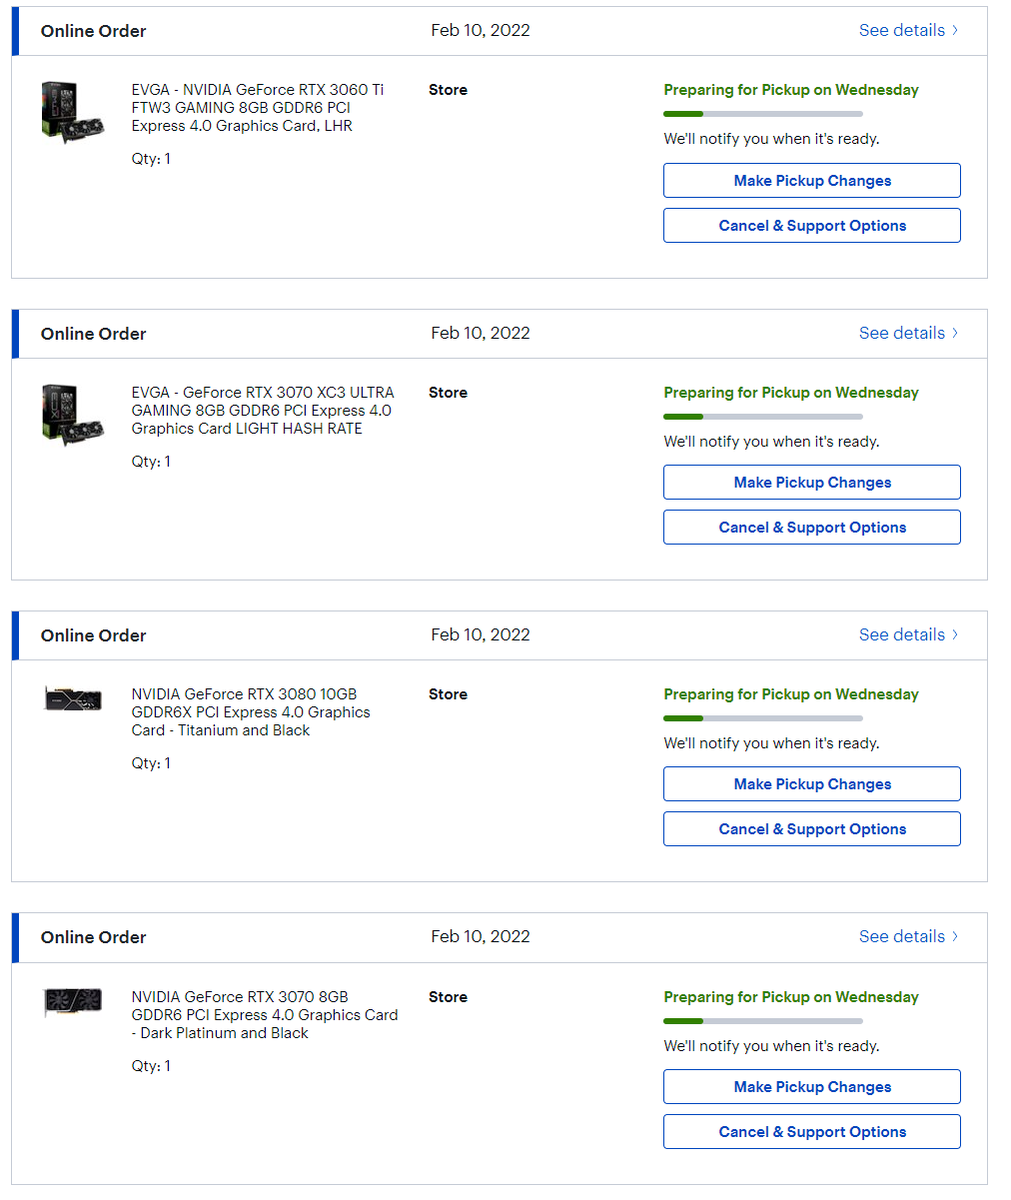The width and height of the screenshot is (1011, 1200).
Task: Open the EVGA RTX 3070 XC3 ULTRA GAMING product title
Action: pos(263,411)
